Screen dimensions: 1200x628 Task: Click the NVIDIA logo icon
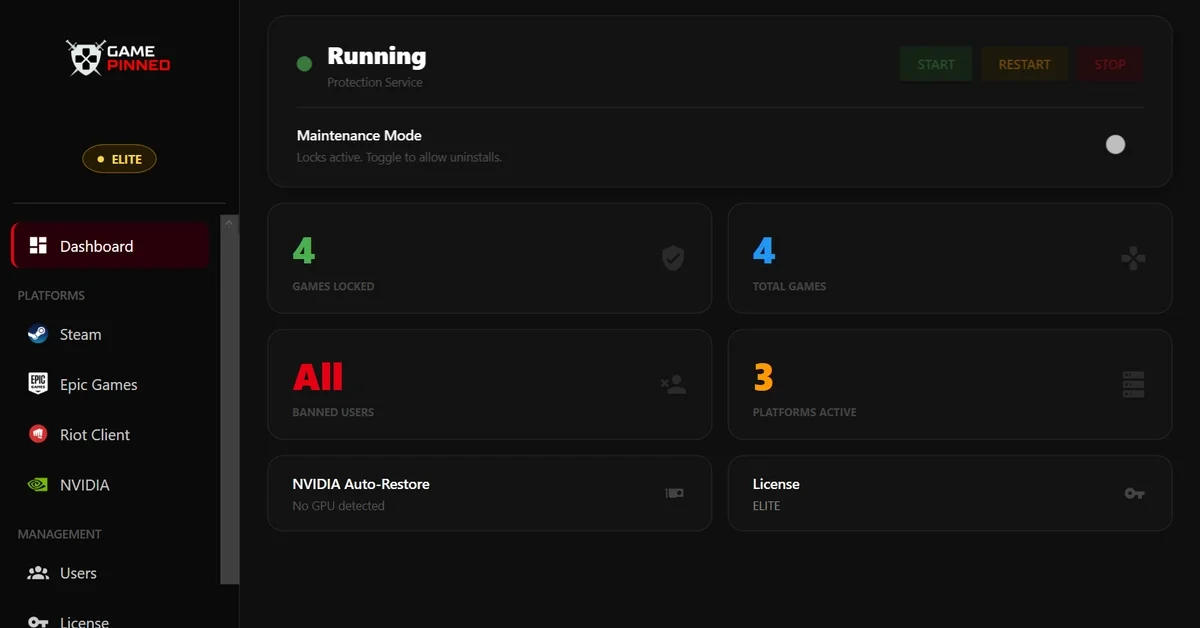(38, 485)
